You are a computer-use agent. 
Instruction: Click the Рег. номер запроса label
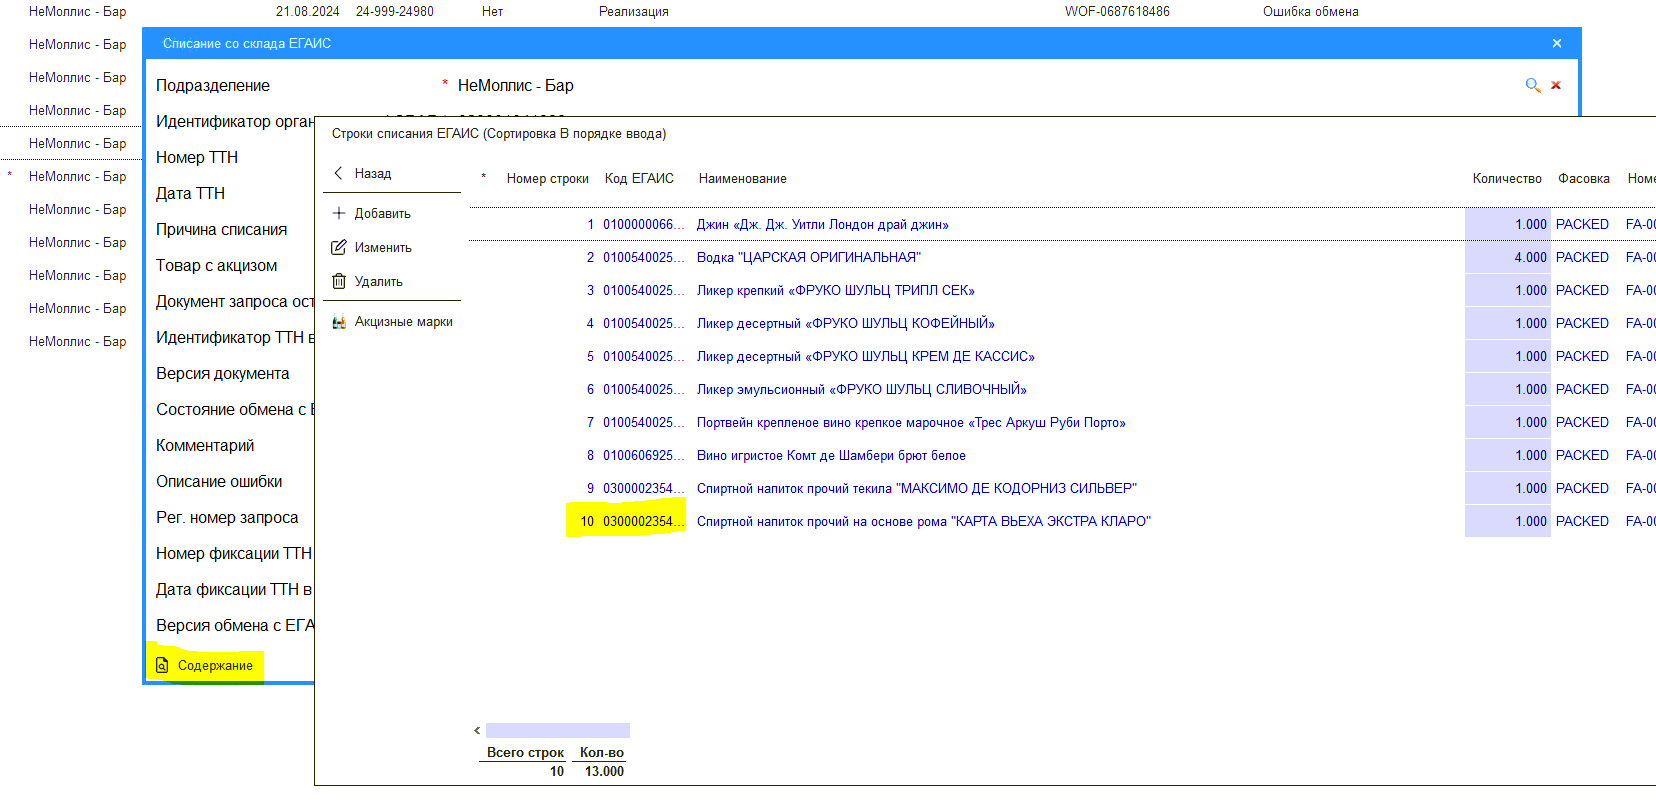click(227, 518)
